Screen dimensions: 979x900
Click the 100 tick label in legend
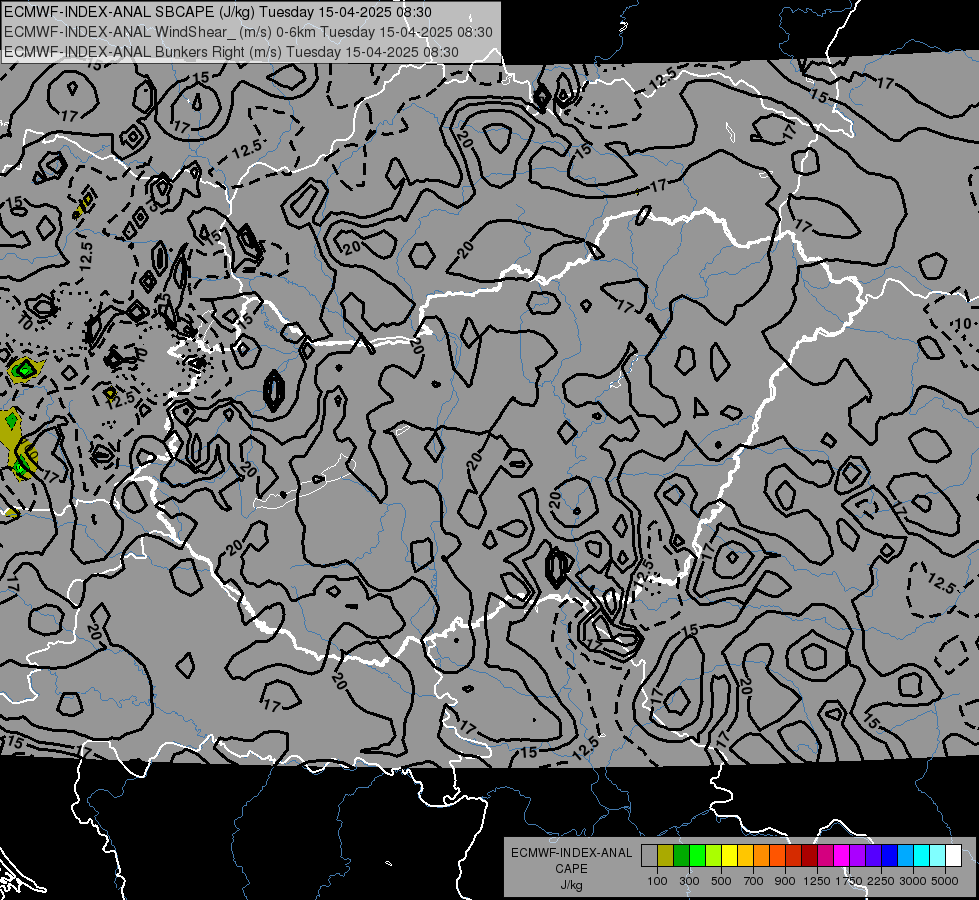click(x=657, y=881)
